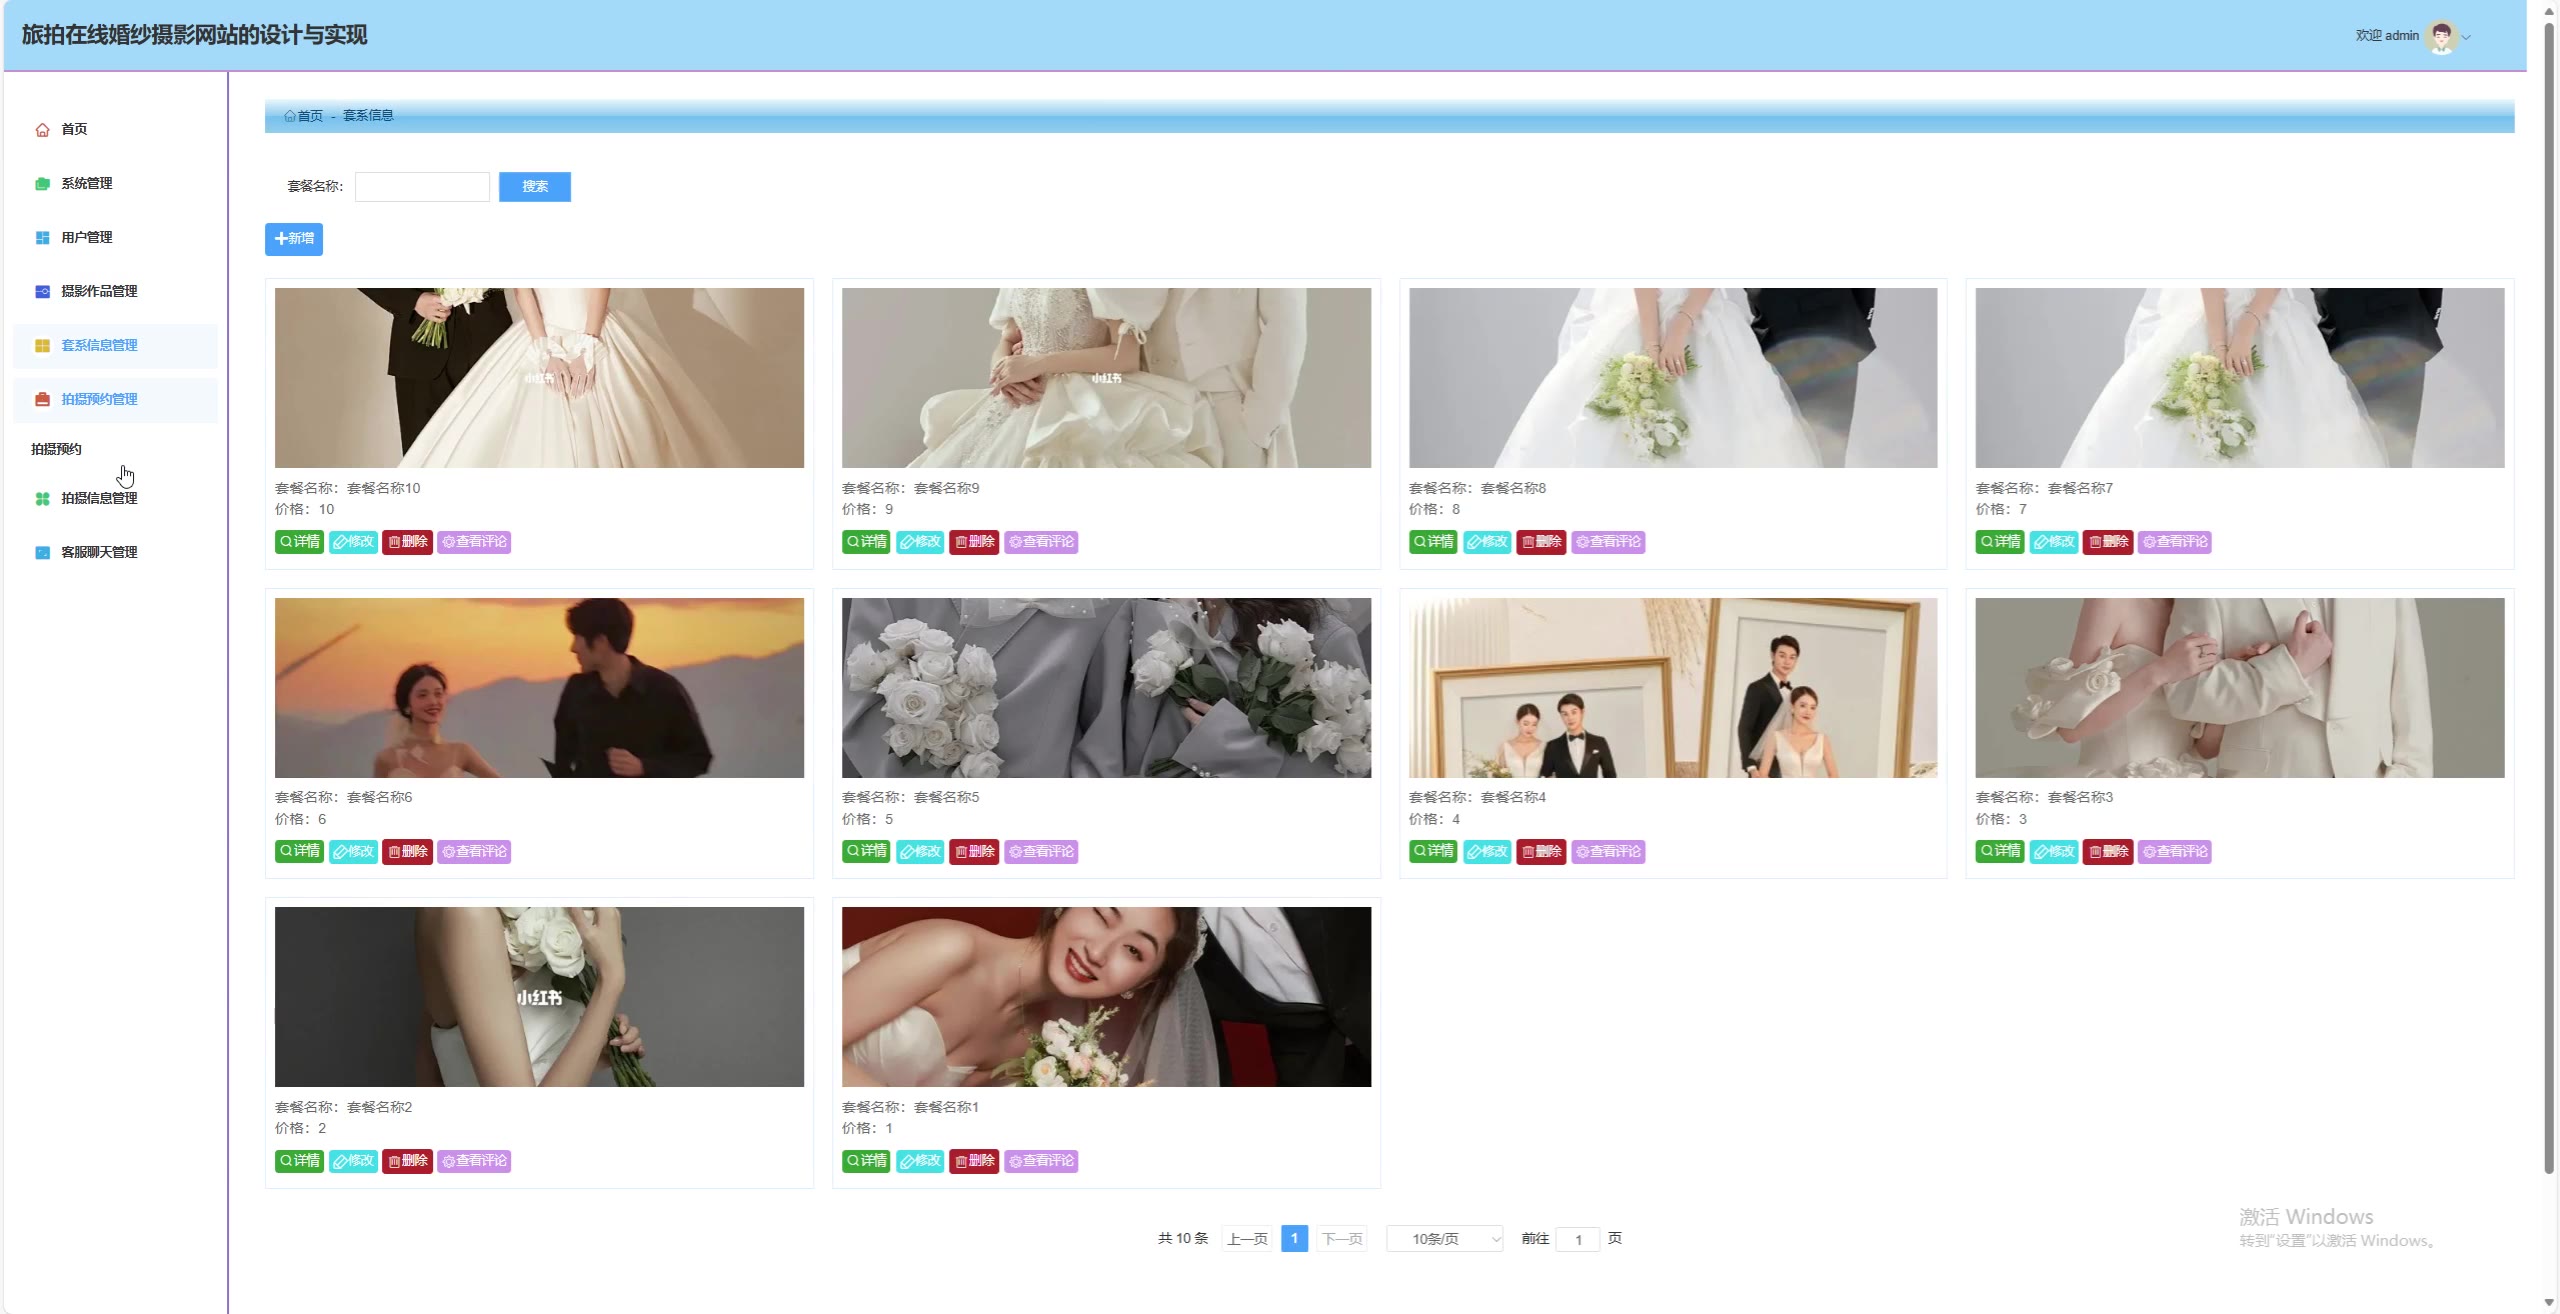This screenshot has height=1314, width=2560.
Task: Click the 套餐名称6 sunset photo thumbnail
Action: pos(539,688)
